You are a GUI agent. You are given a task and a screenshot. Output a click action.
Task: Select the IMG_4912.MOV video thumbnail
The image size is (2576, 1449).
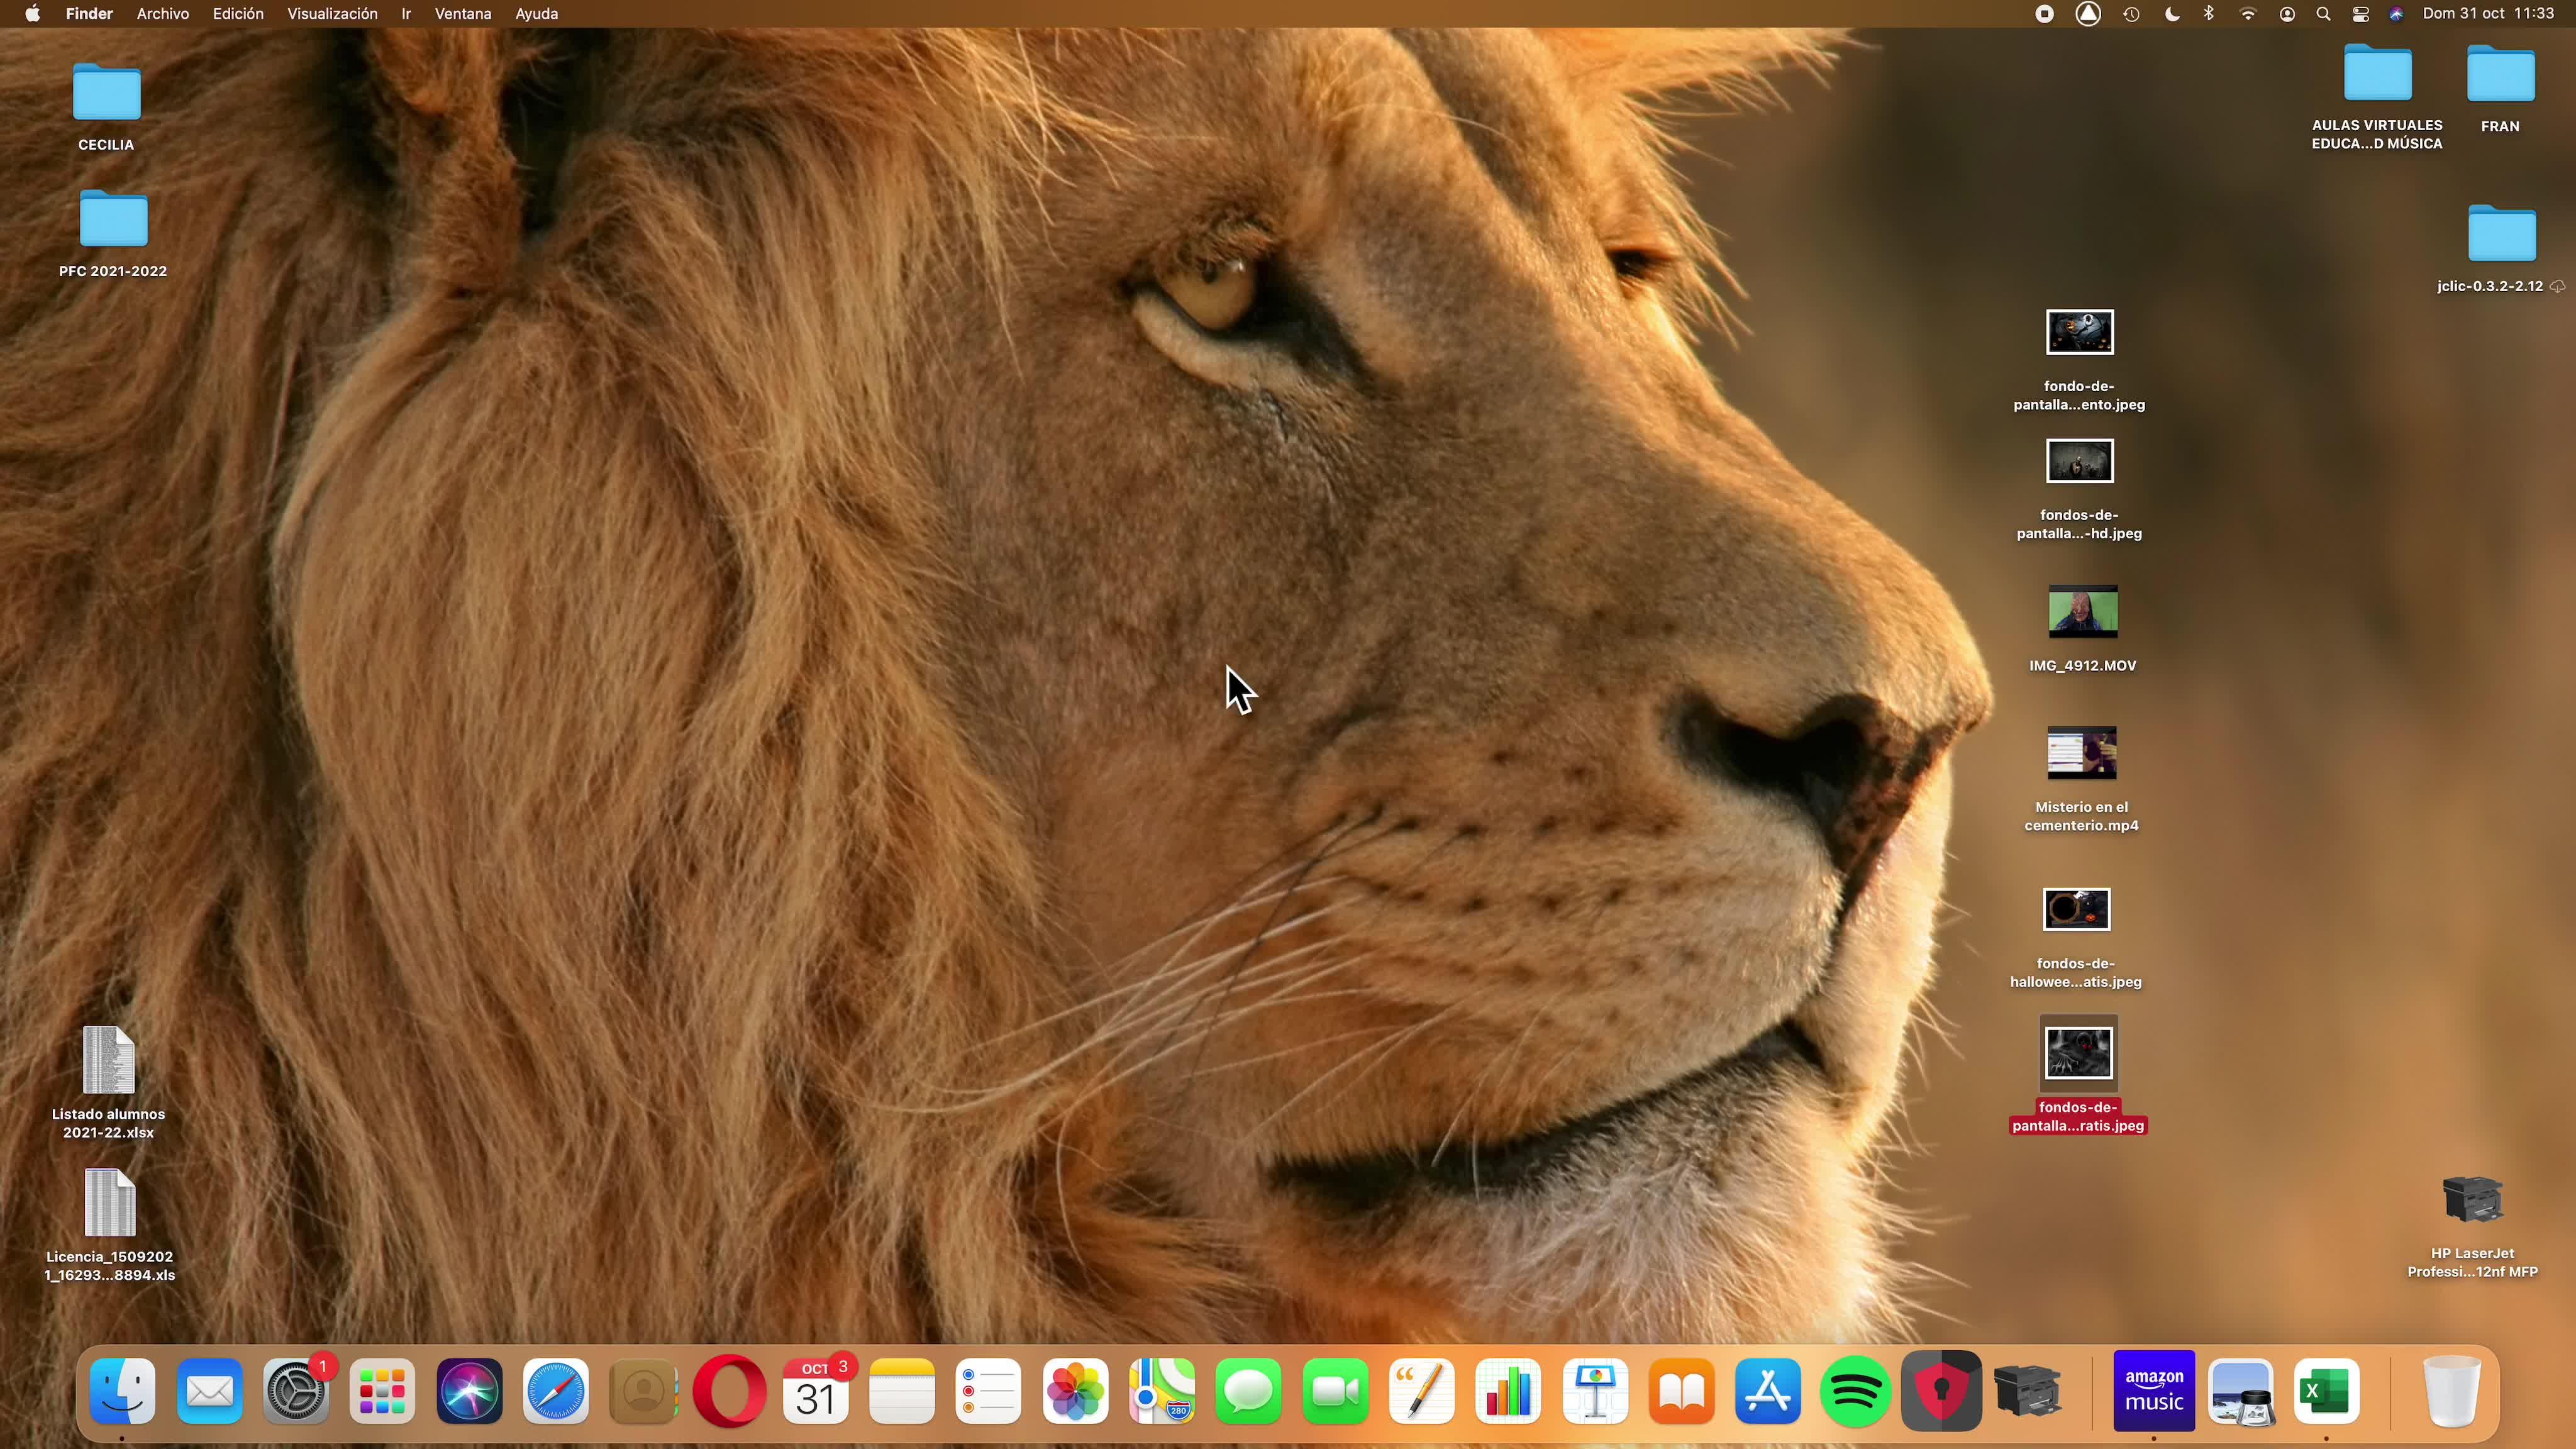tap(2082, 612)
